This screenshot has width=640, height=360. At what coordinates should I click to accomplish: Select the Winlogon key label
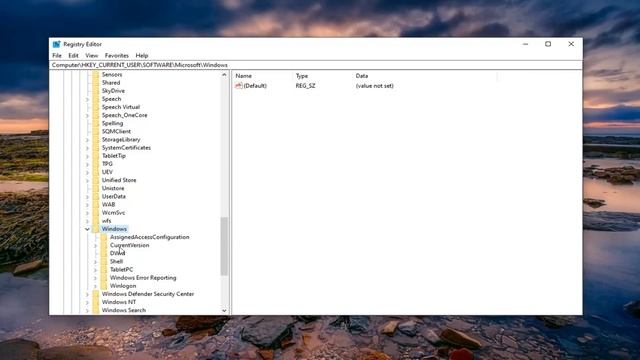click(x=123, y=286)
